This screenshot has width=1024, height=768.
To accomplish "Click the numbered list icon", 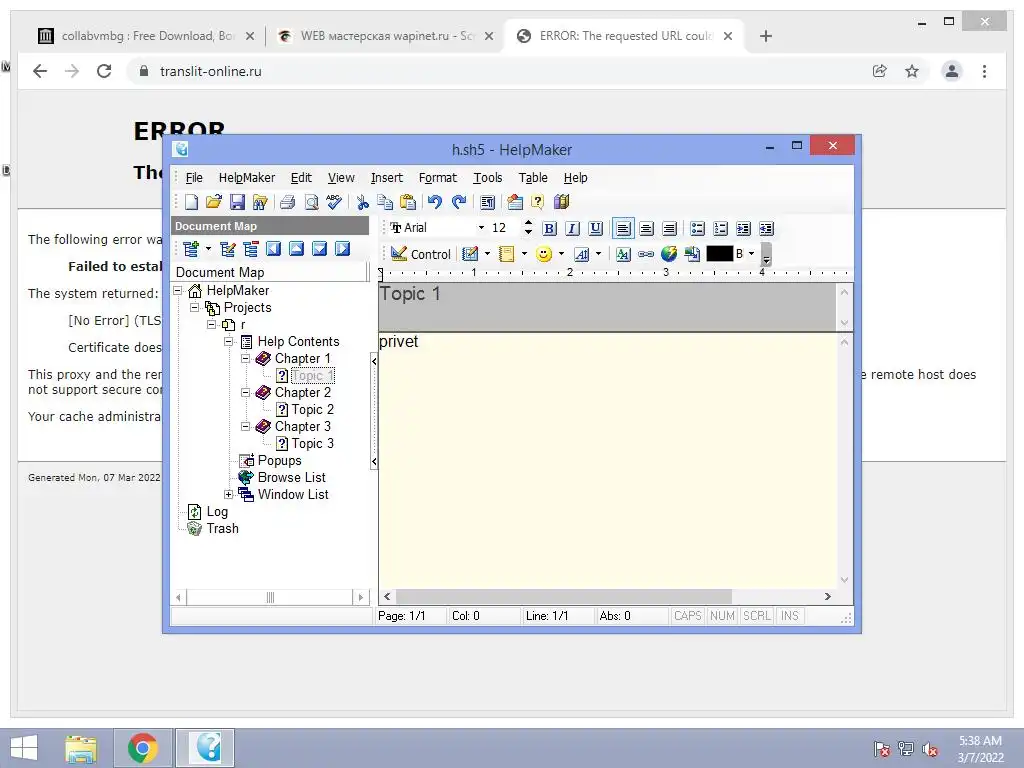I will (x=720, y=229).
